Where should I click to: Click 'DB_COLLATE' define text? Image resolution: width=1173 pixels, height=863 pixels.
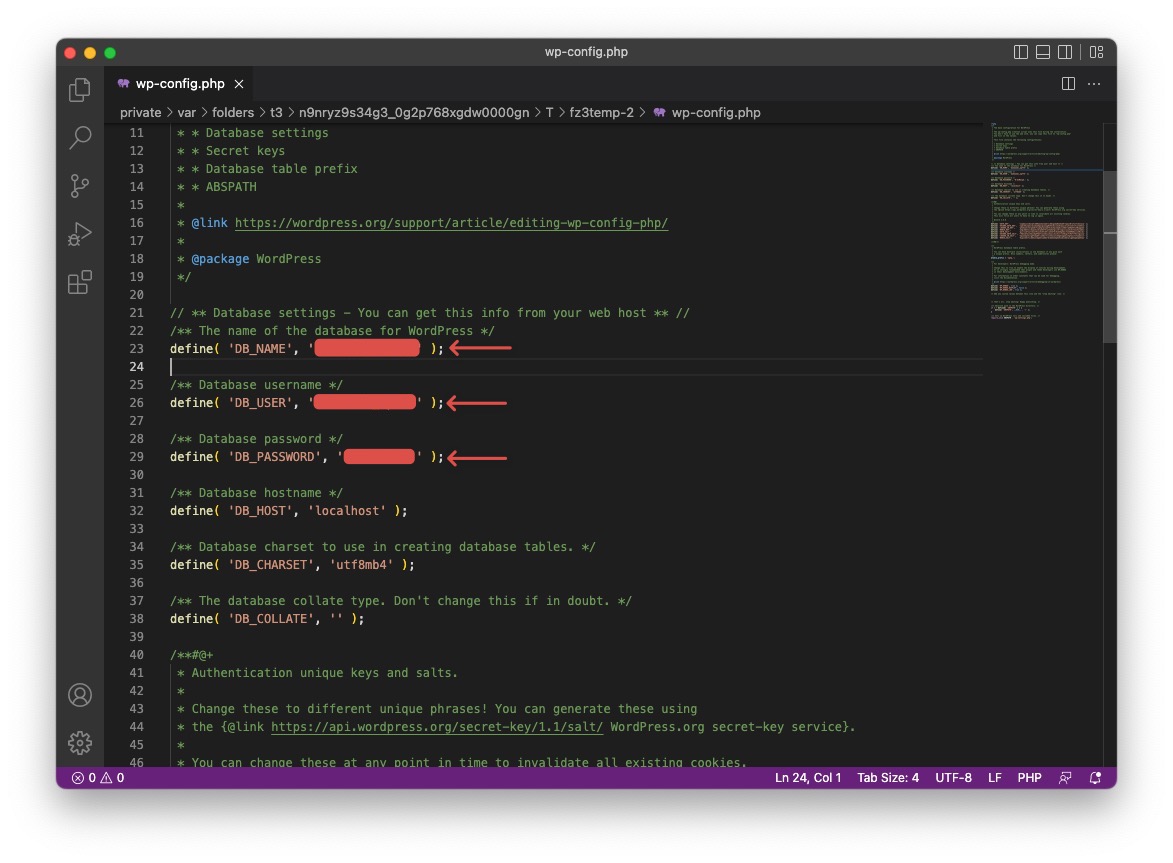point(270,619)
